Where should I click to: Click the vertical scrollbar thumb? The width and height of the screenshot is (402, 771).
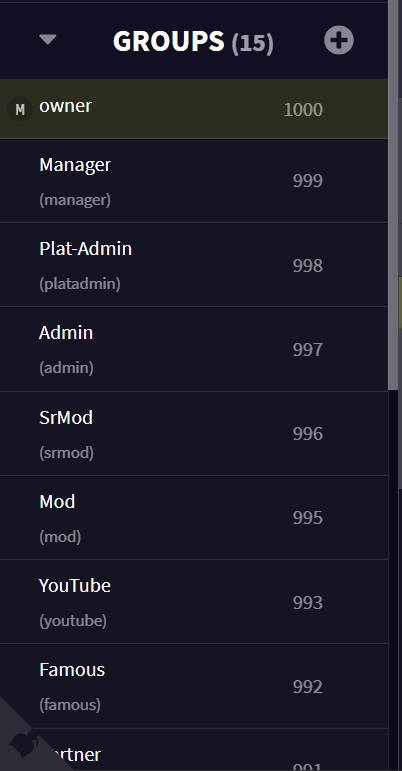(394, 195)
